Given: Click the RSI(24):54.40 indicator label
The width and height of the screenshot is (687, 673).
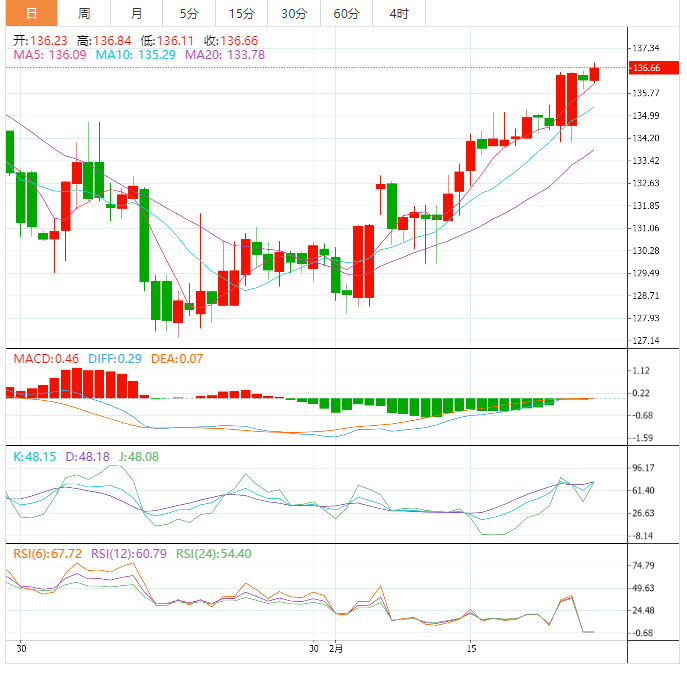Looking at the screenshot, I should pyautogui.click(x=214, y=553).
